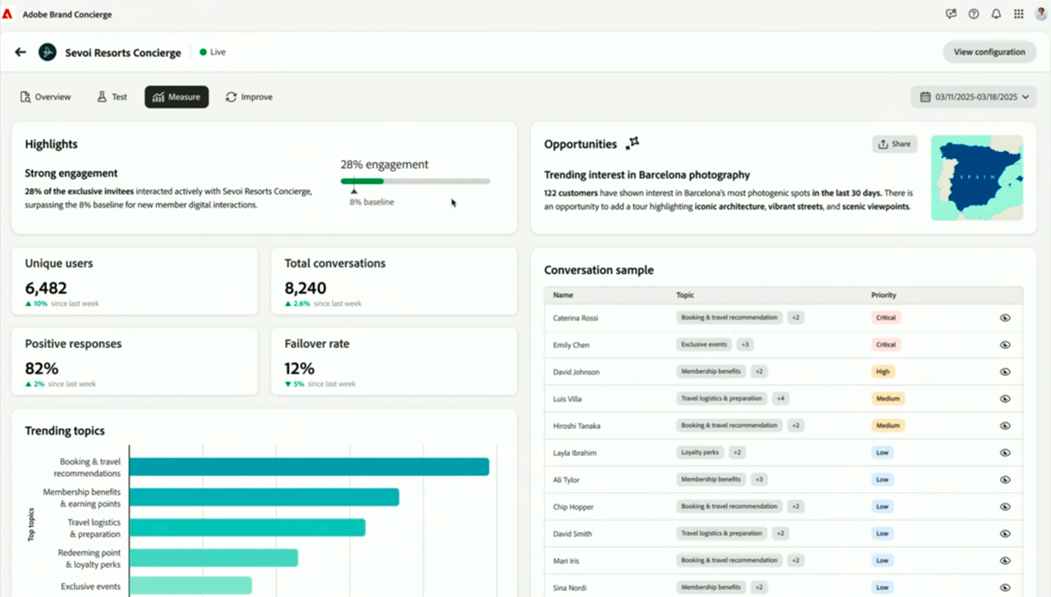Expand +2 topics for Hiroshi Tanaka
Screen dimensions: 1051x597
[796, 425]
